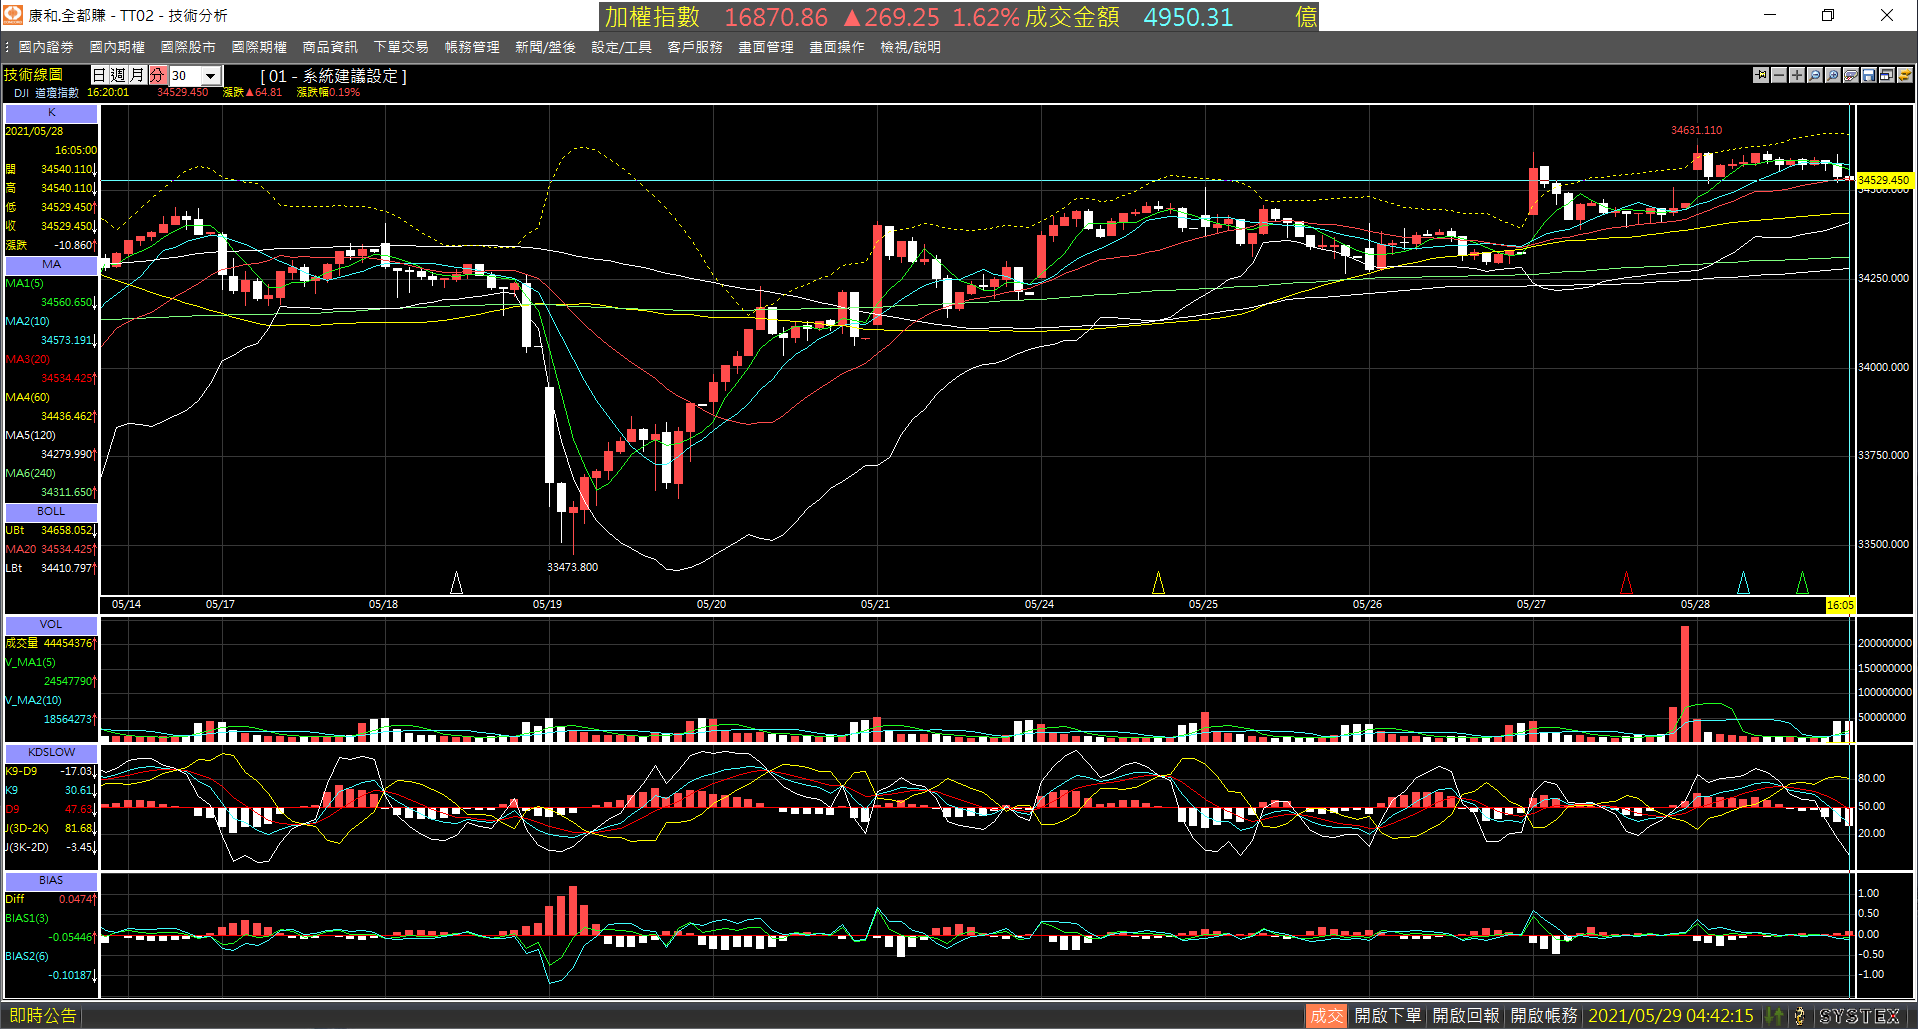This screenshot has height=1029, width=1918.
Task: Open the 國內證券 menu
Action: 46,47
